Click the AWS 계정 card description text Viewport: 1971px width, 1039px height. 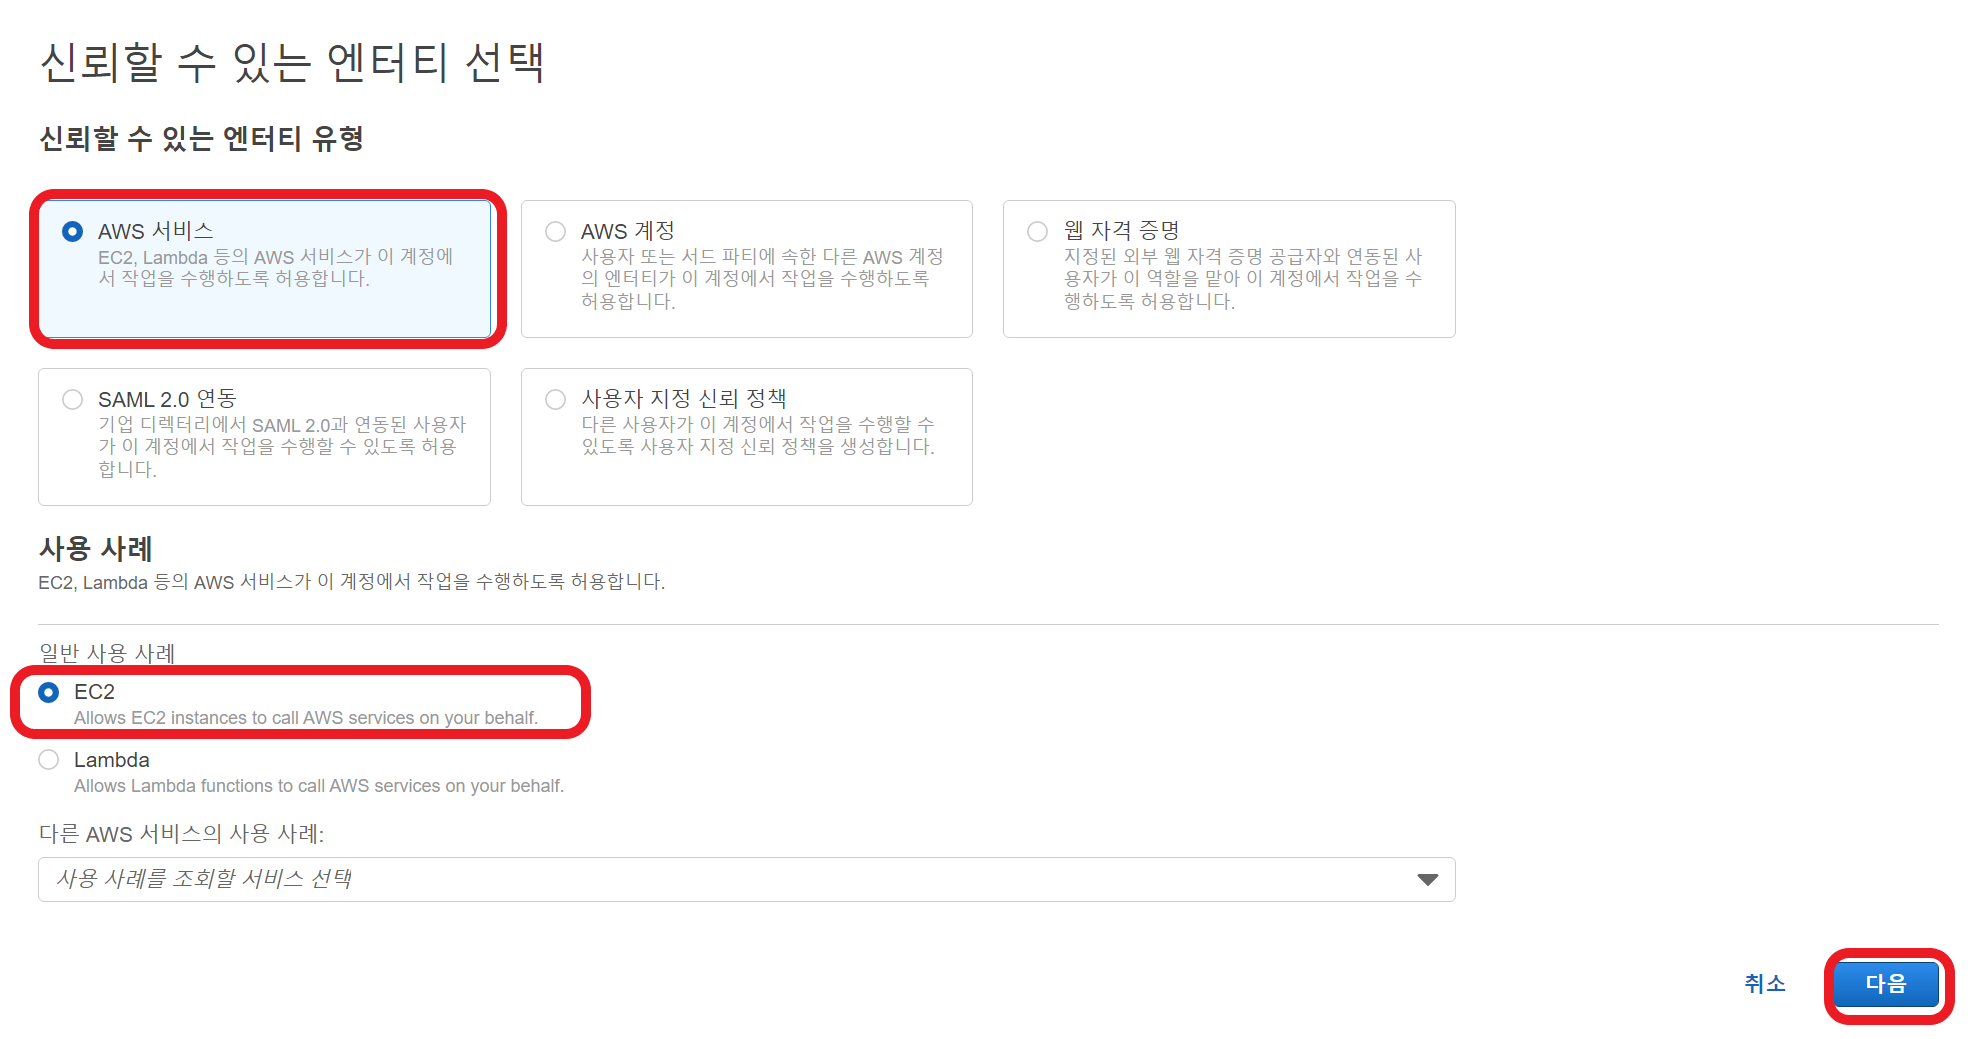click(x=762, y=279)
